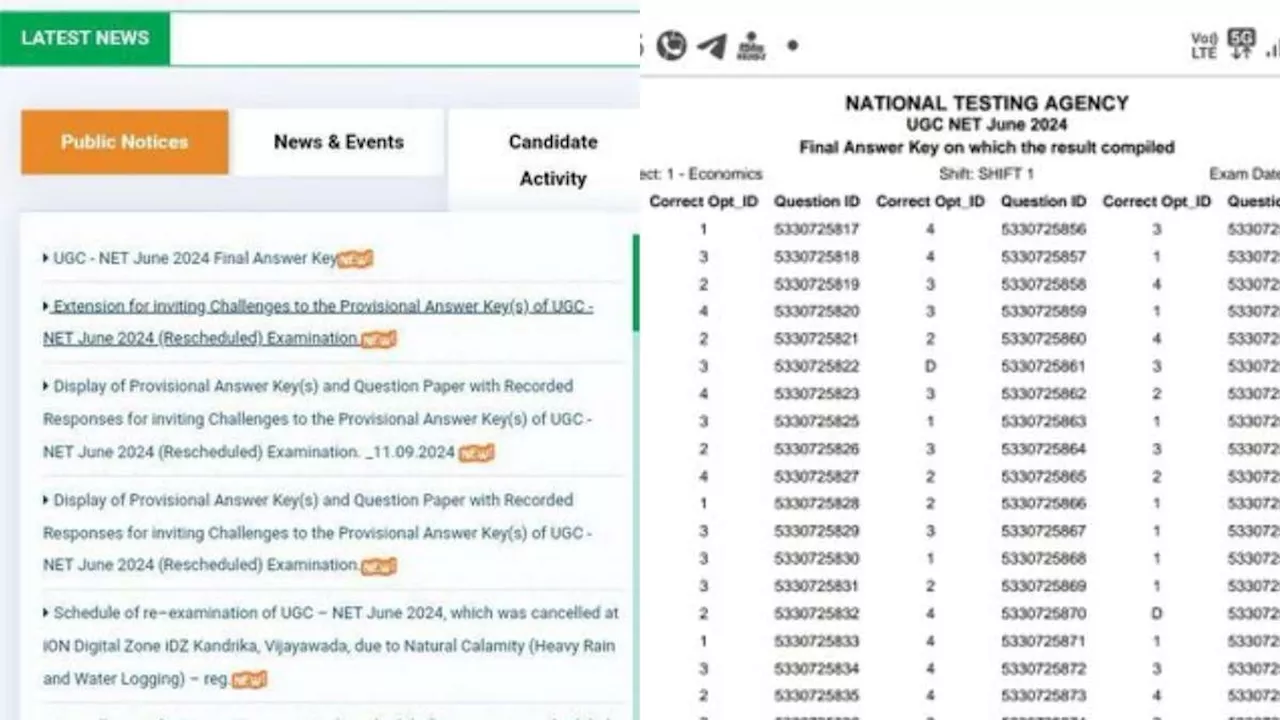Select Question ID 5330725865
The height and width of the screenshot is (720, 1280).
[1043, 476]
